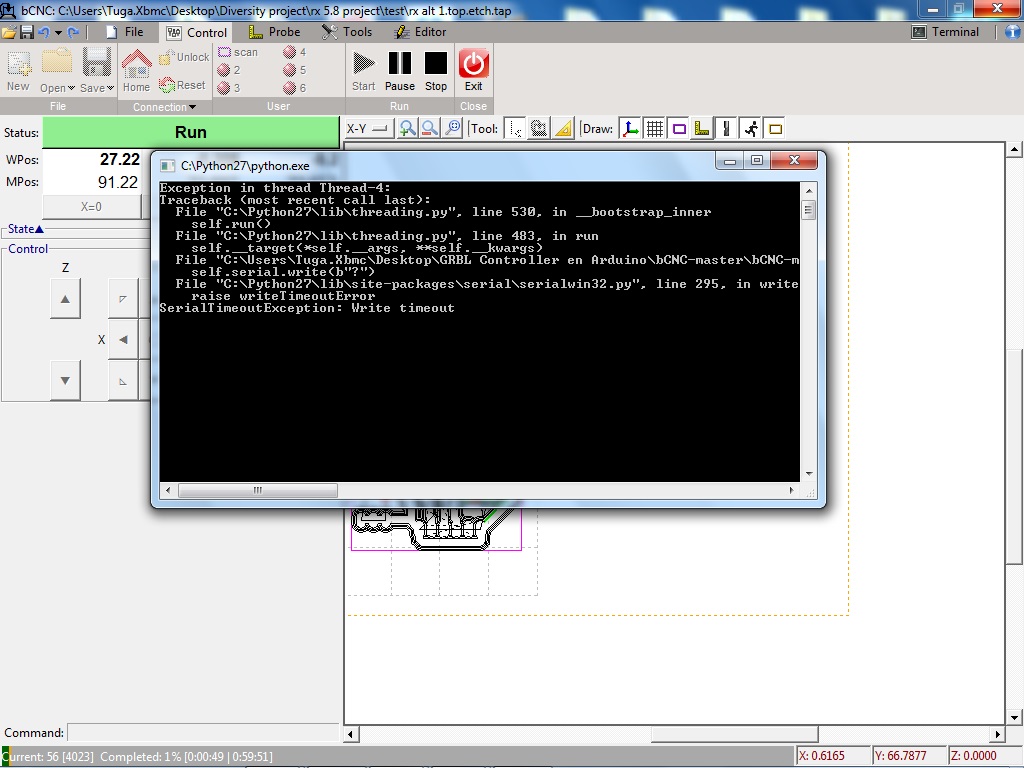
Task: Switch to the File ribbon tab
Action: pyautogui.click(x=125, y=32)
